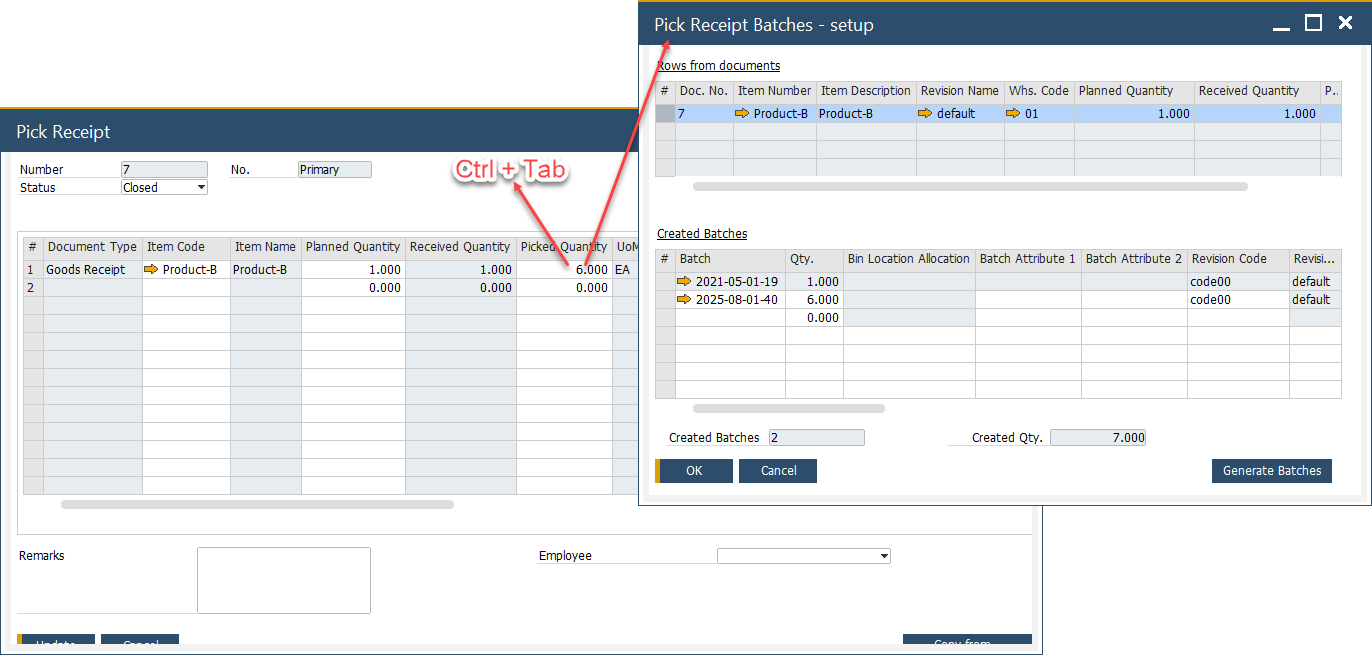
Task: Click the Update button on Pick Receipt
Action: point(55,643)
